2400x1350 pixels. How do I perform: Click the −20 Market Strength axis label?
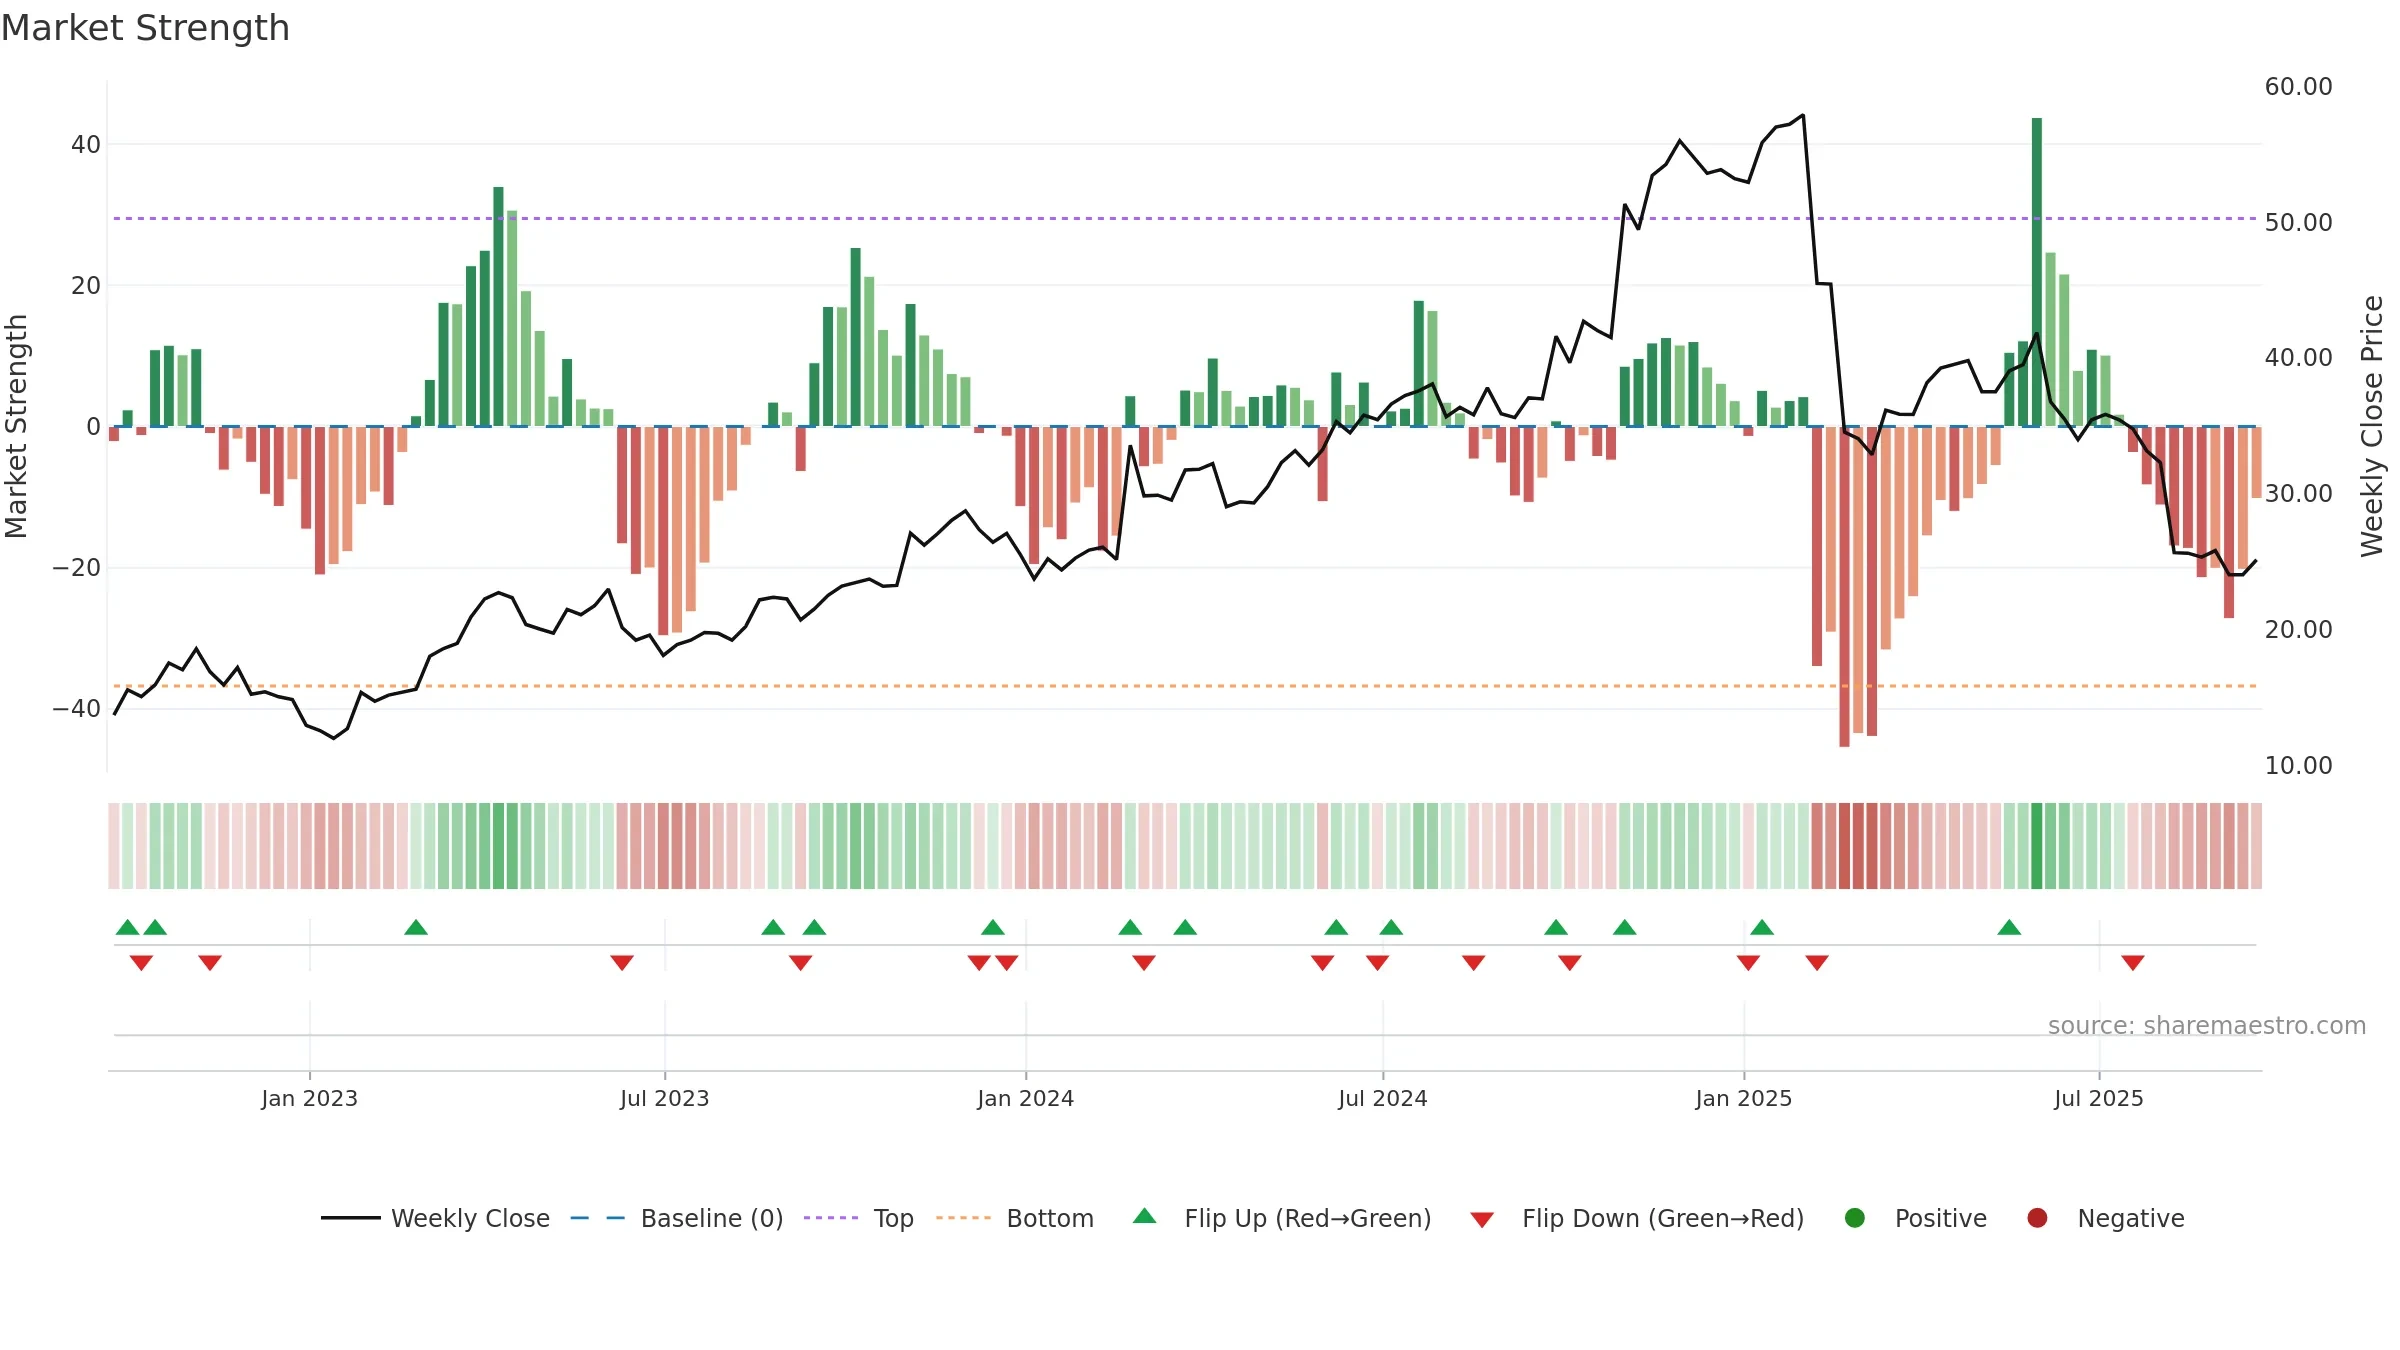pyautogui.click(x=77, y=568)
